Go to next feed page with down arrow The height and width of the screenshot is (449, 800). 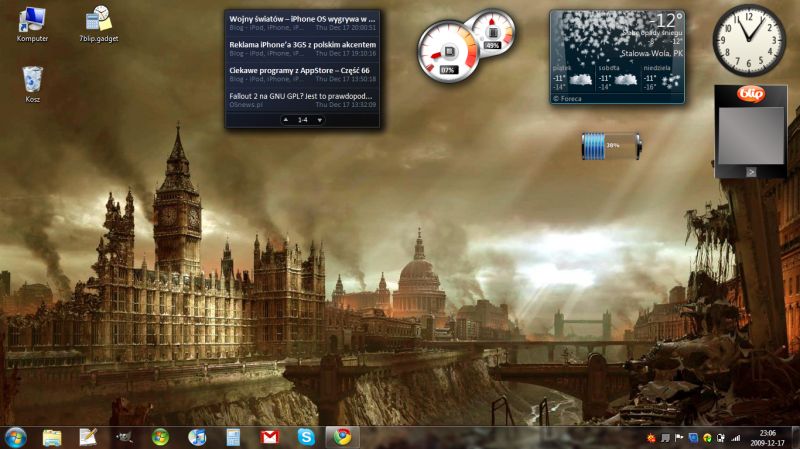pyautogui.click(x=320, y=120)
